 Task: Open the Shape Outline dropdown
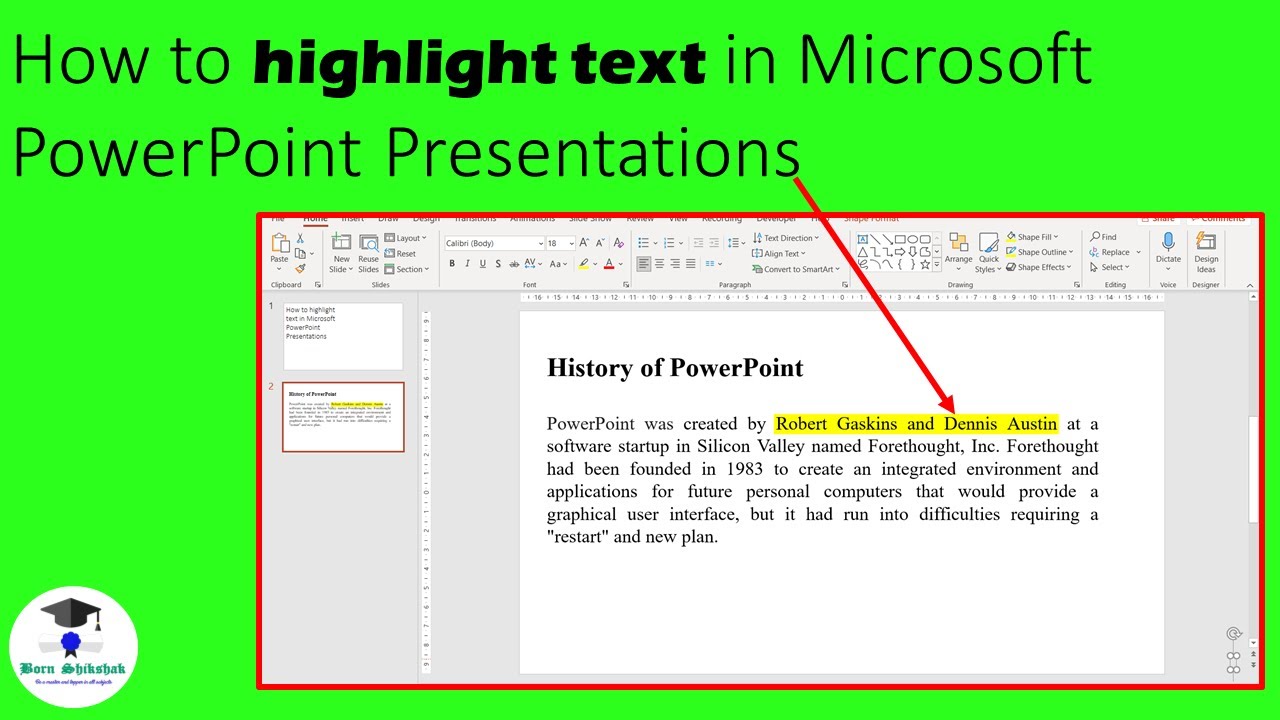point(1040,253)
